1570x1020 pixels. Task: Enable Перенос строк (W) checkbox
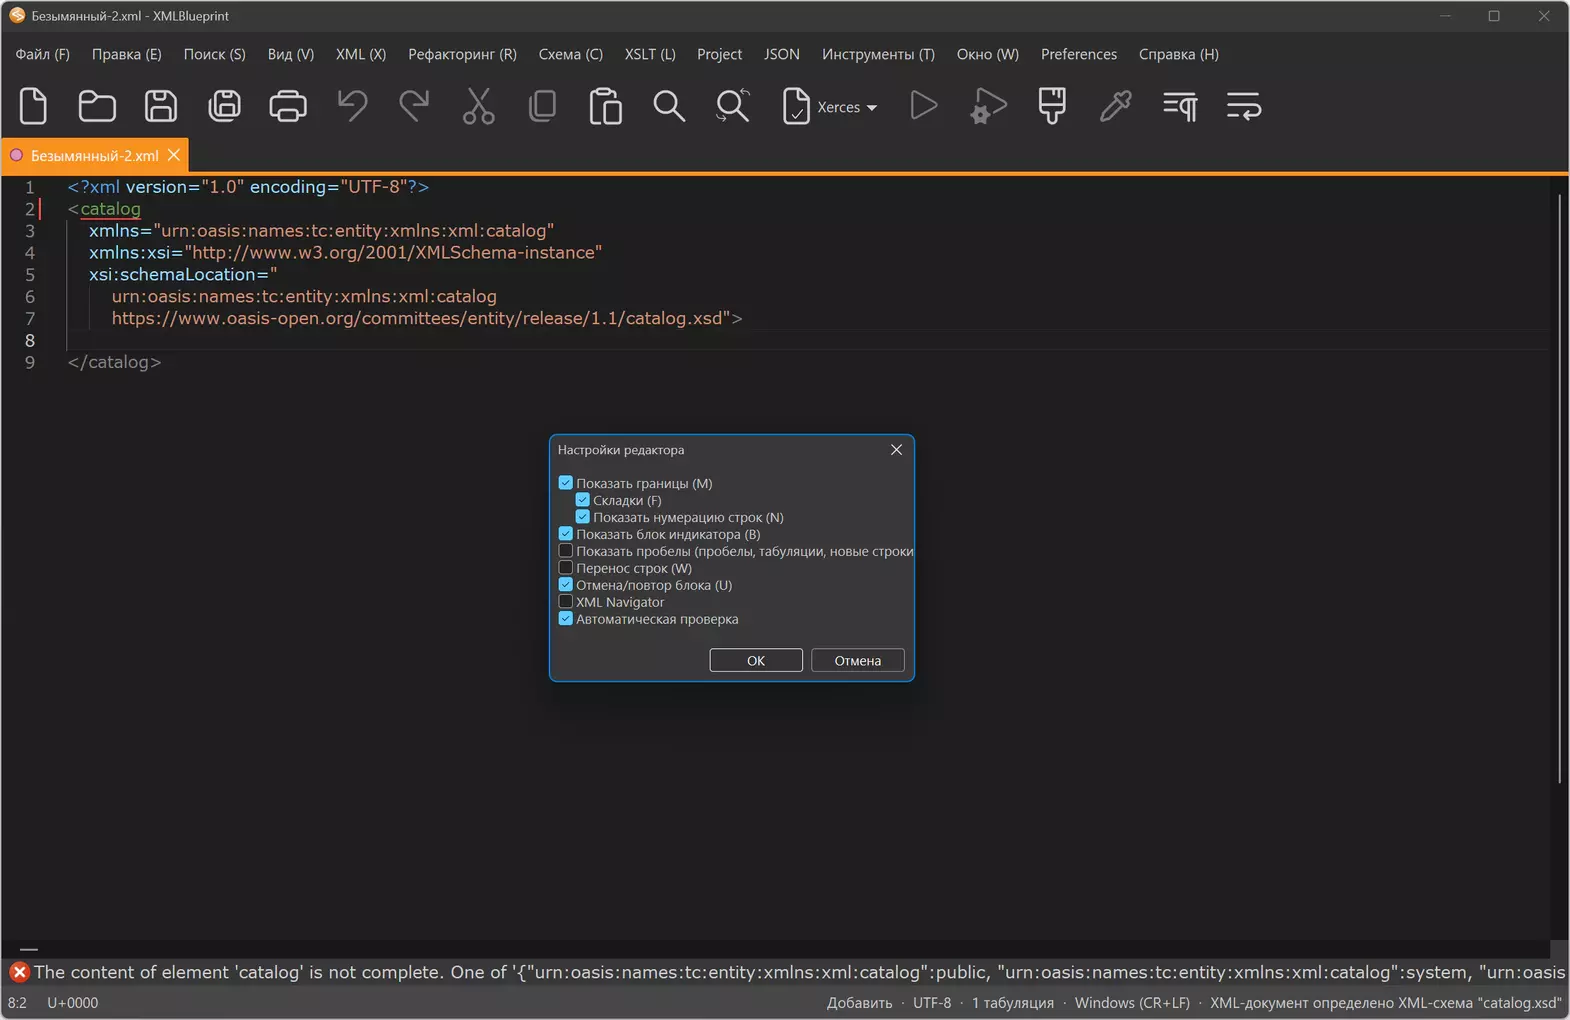coord(566,568)
